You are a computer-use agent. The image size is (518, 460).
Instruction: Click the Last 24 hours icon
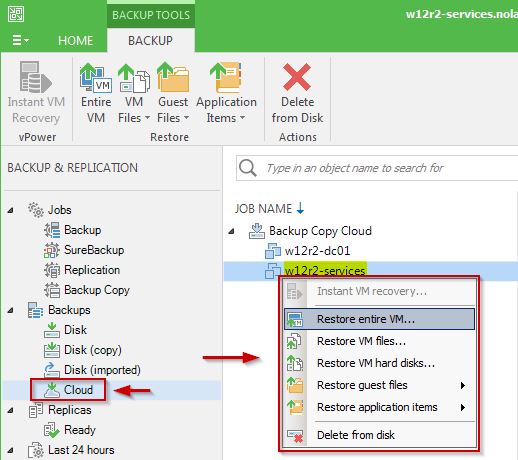[36, 450]
